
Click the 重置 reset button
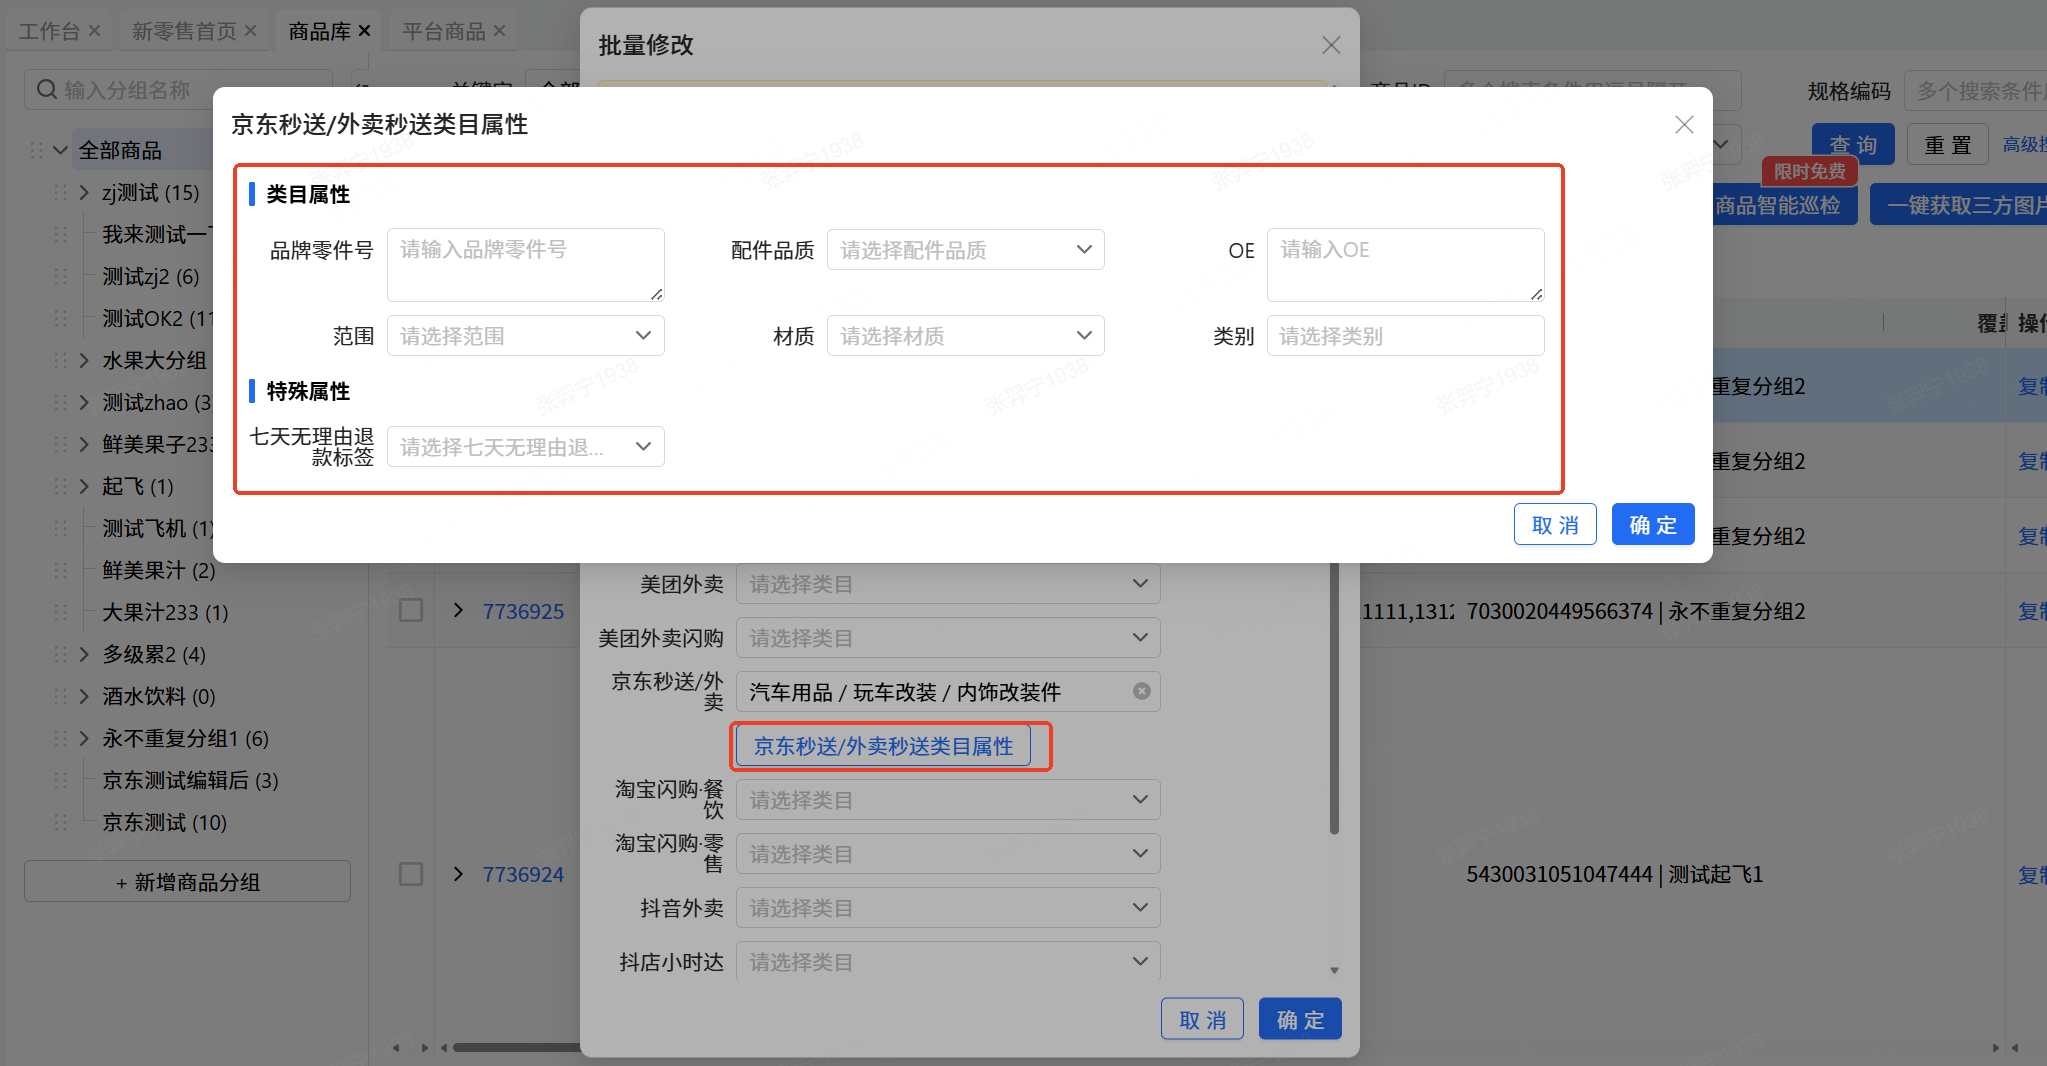pyautogui.click(x=1948, y=145)
